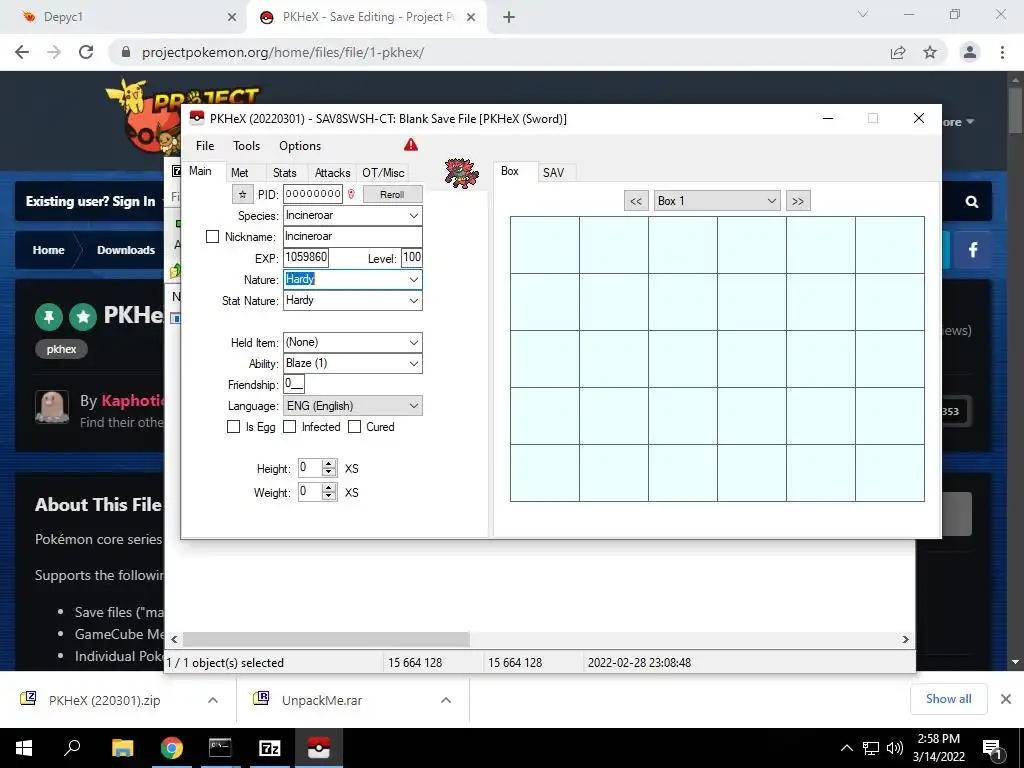Screen dimensions: 1024x768
Task: Check the Cured checkbox
Action: [x=354, y=426]
